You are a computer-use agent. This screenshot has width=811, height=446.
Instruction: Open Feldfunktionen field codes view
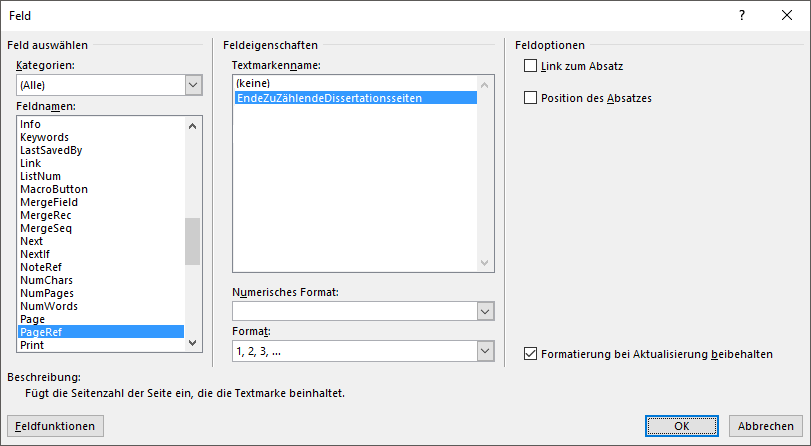55,426
